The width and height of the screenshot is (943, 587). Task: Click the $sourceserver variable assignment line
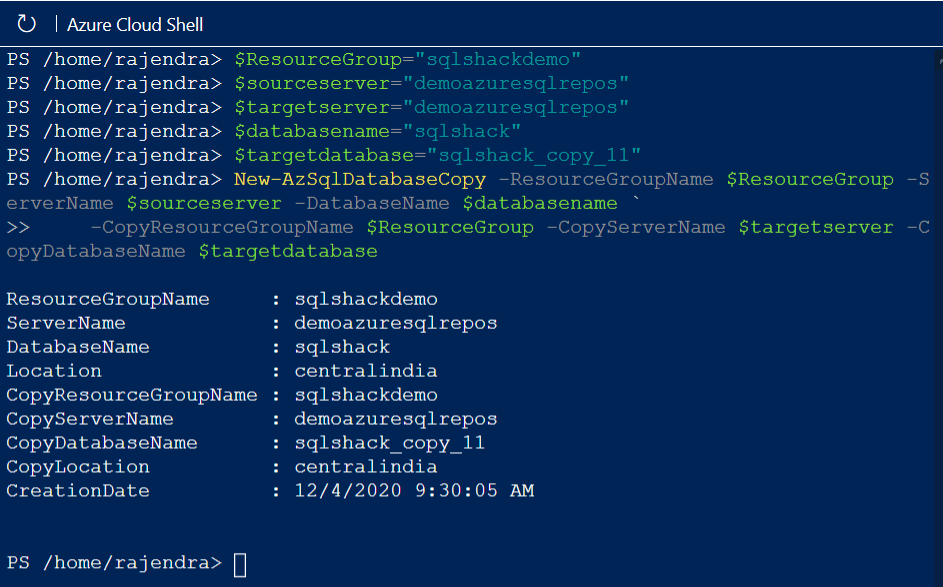coord(431,83)
